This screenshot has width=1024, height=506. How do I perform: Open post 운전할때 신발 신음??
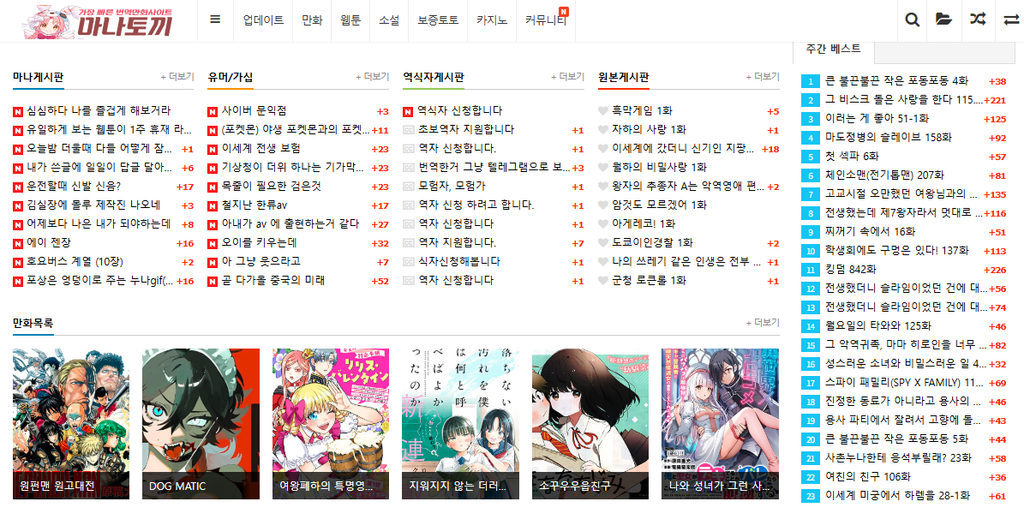pyautogui.click(x=74, y=187)
